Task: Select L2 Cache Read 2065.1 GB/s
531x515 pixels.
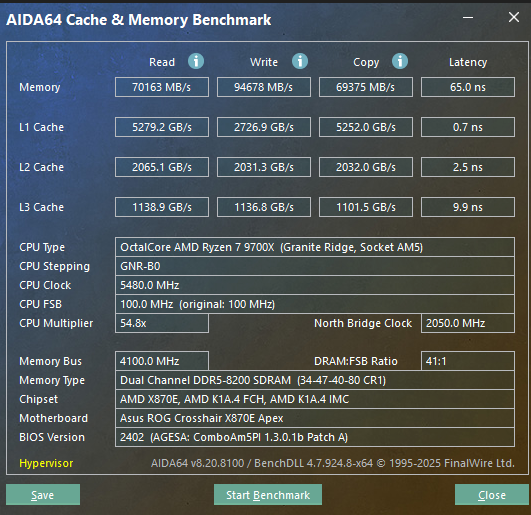Action: (162, 167)
